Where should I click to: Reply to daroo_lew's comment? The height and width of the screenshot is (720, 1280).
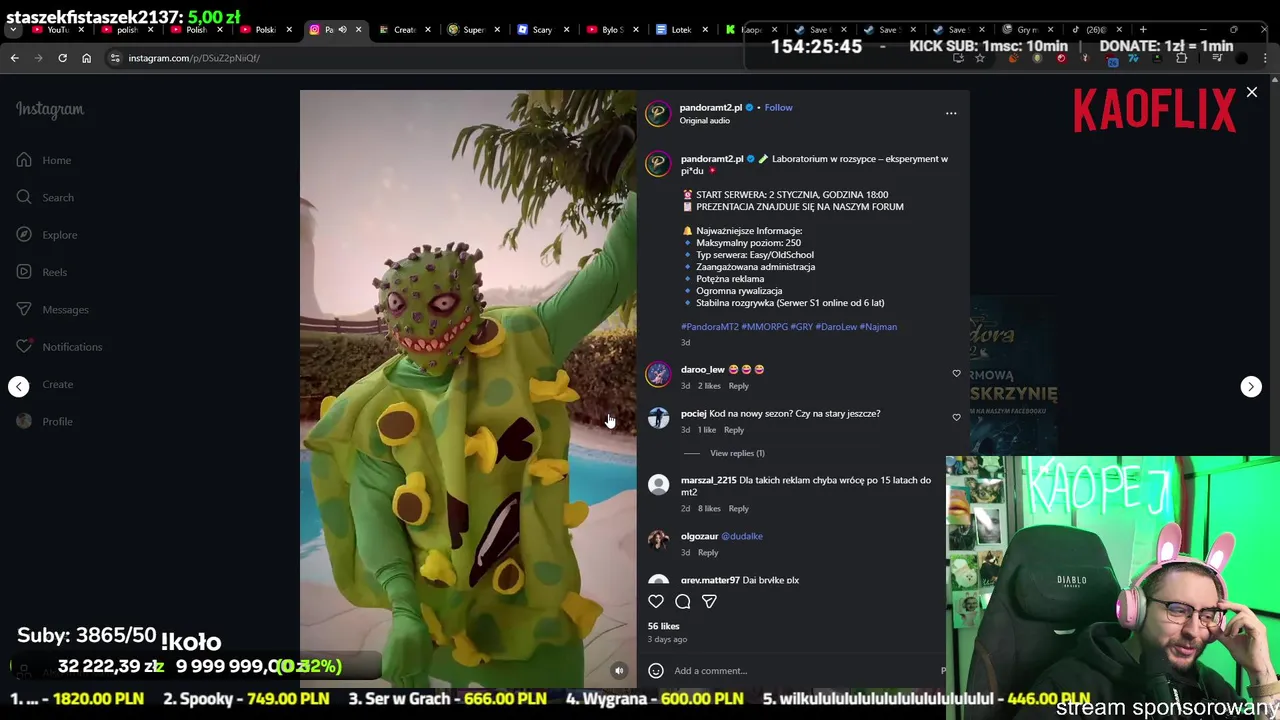[738, 386]
